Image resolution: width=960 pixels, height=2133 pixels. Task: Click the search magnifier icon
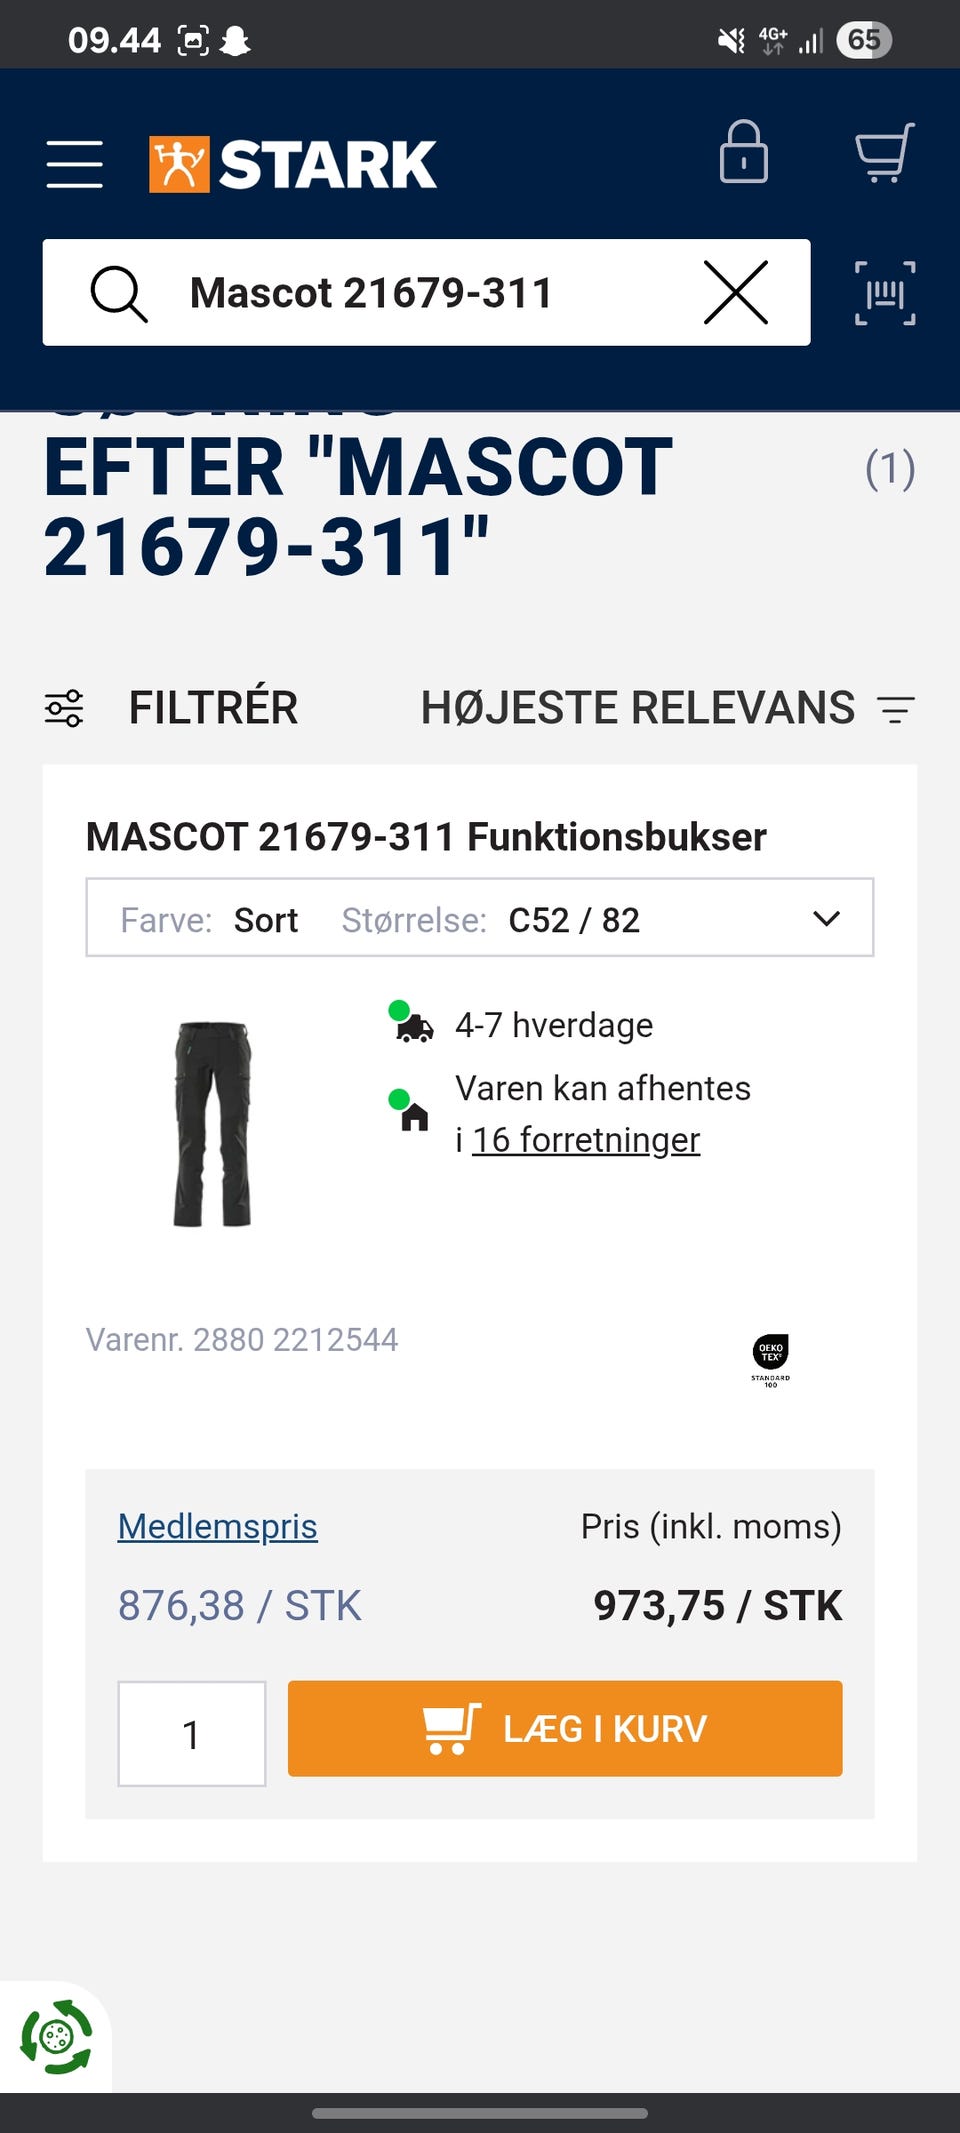pyautogui.click(x=120, y=292)
